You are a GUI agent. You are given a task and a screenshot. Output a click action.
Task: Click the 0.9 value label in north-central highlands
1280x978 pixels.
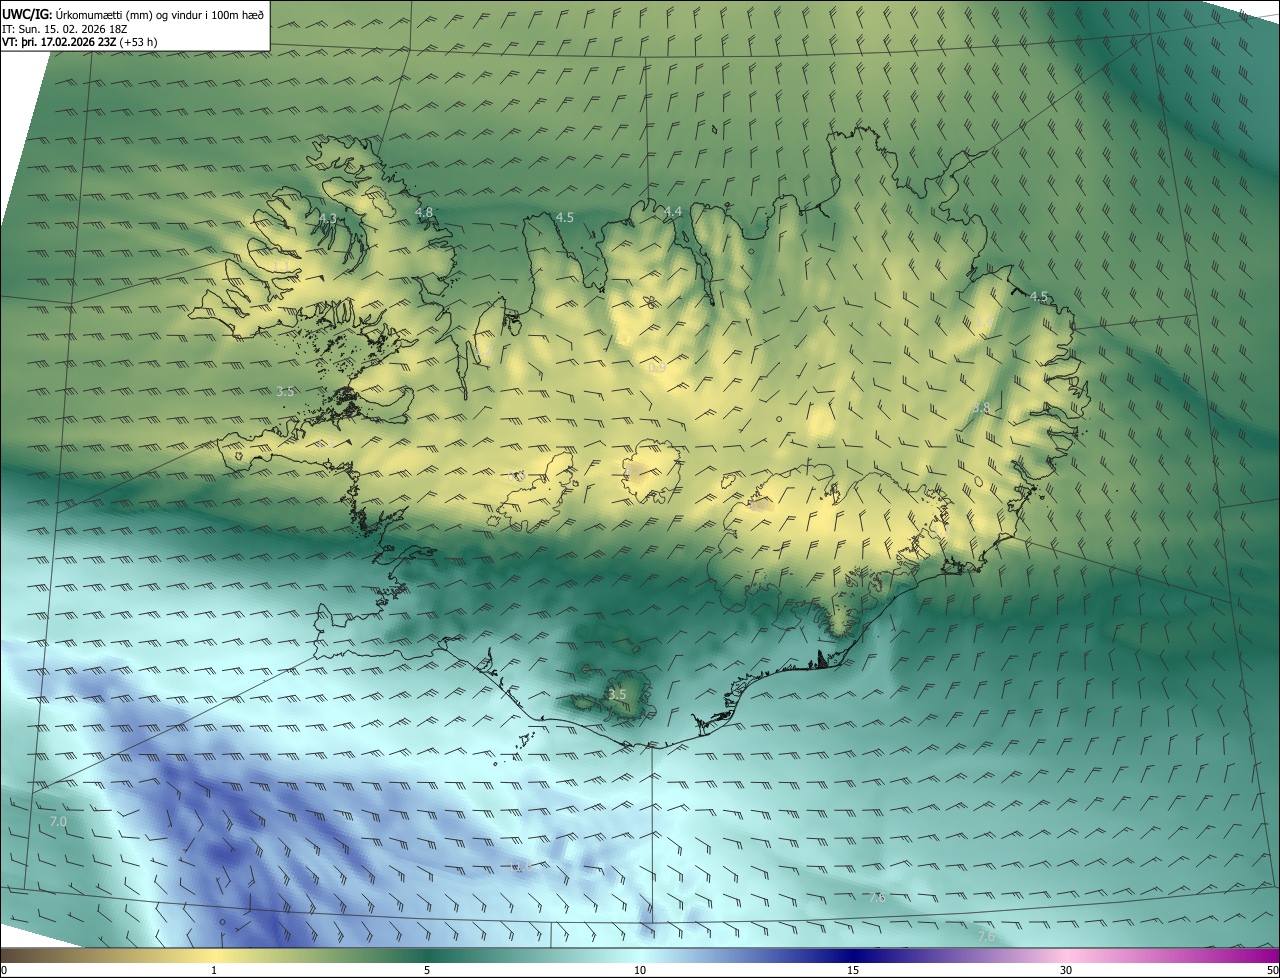(657, 367)
